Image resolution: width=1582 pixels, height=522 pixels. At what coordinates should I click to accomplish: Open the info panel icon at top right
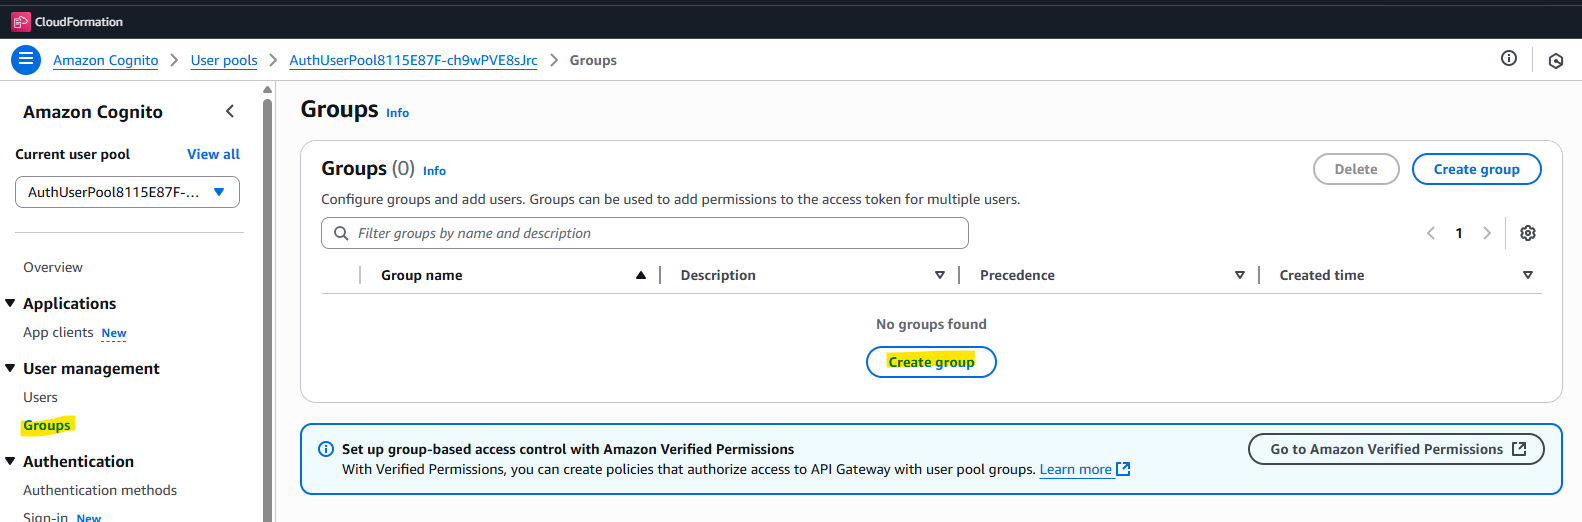[x=1508, y=59]
